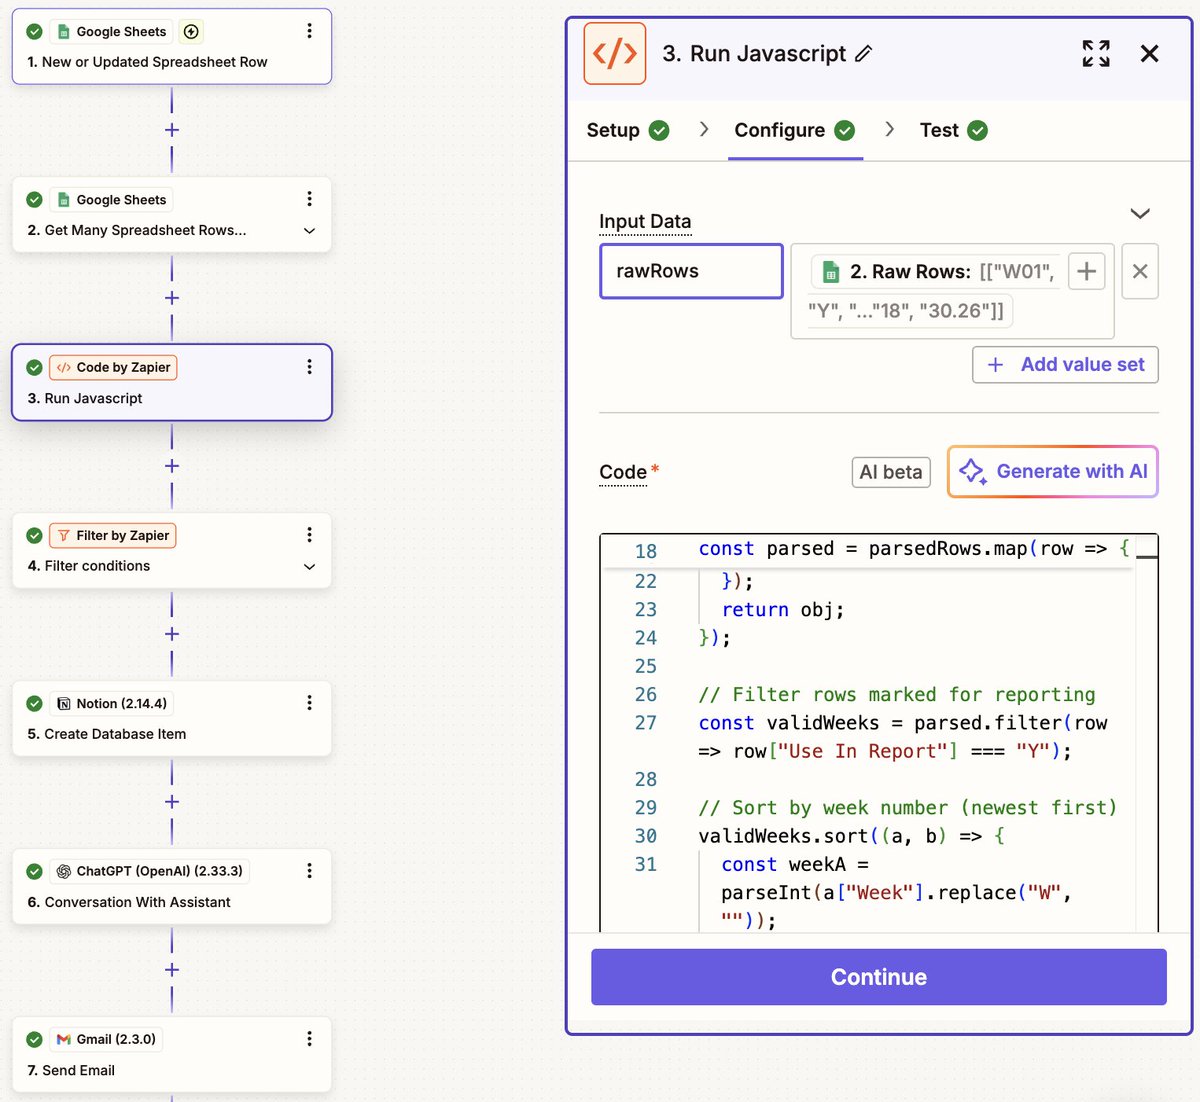Click the instant trigger lightning icon on step 1
The width and height of the screenshot is (1200, 1102).
[191, 32]
